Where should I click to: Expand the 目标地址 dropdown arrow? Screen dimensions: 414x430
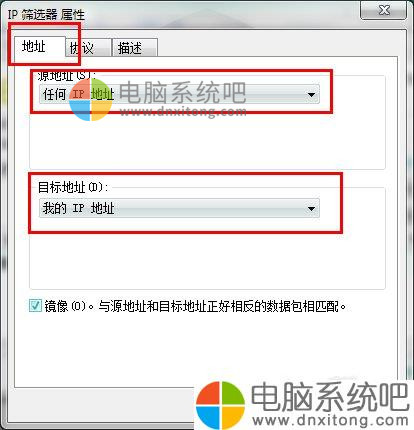click(311, 209)
